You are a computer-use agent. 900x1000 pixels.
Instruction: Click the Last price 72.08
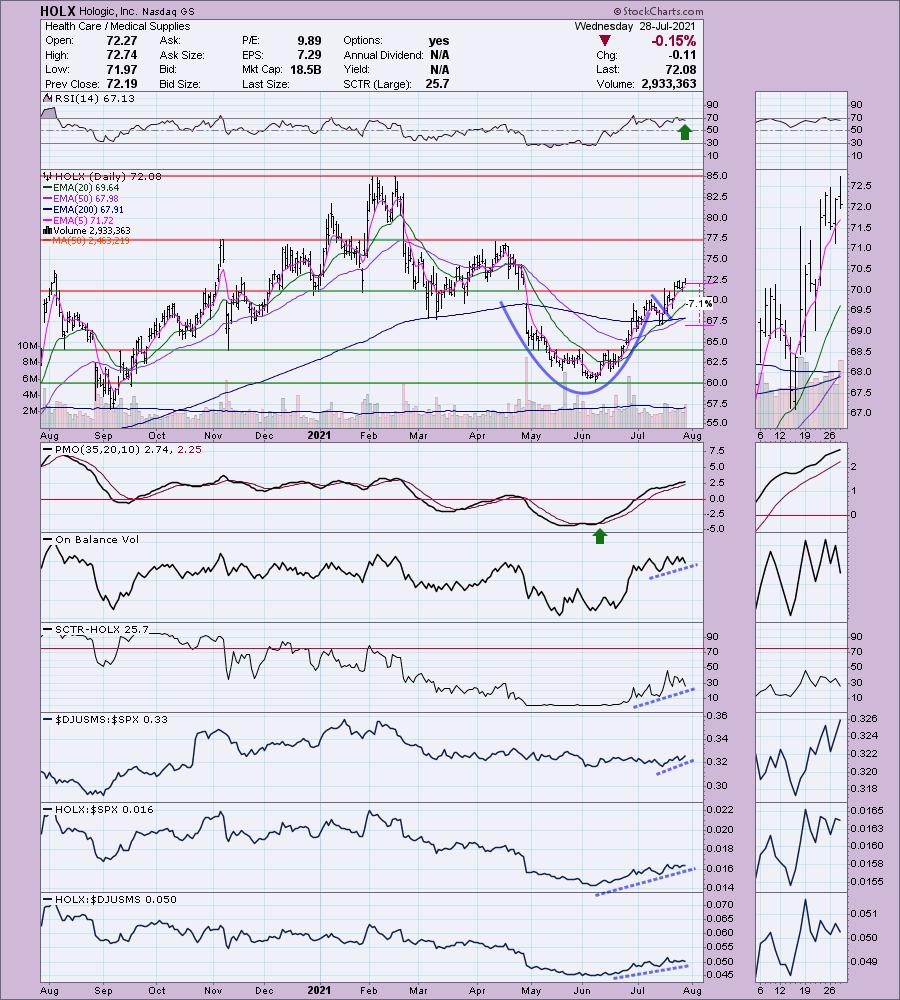point(680,70)
